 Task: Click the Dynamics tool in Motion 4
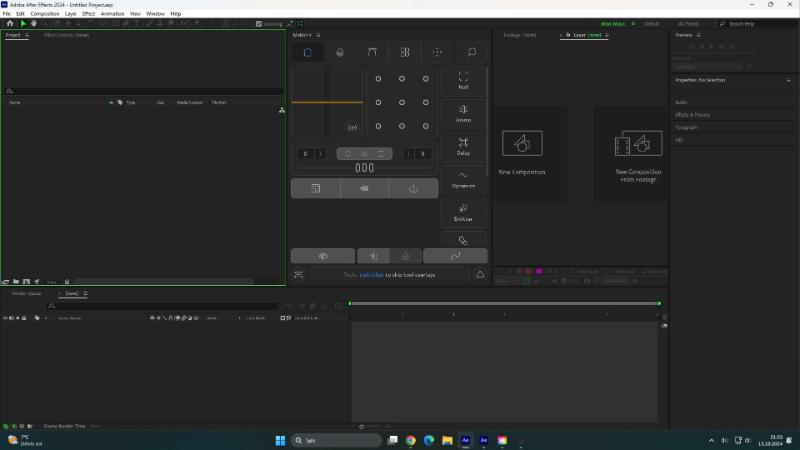(x=463, y=180)
